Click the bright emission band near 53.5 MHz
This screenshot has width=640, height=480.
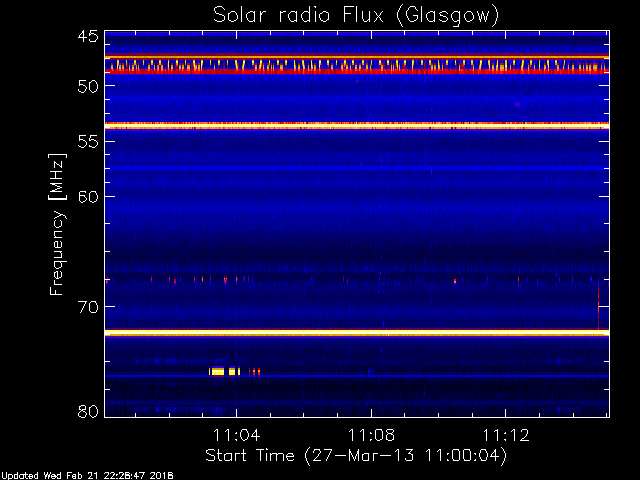pyautogui.click(x=357, y=126)
